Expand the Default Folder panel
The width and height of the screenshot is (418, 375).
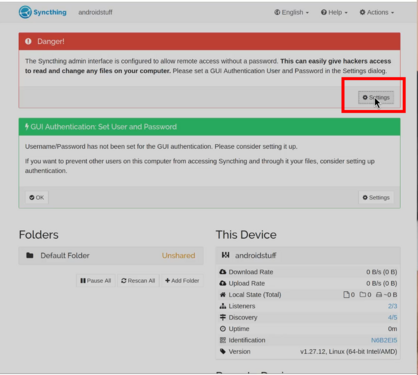[x=111, y=256]
